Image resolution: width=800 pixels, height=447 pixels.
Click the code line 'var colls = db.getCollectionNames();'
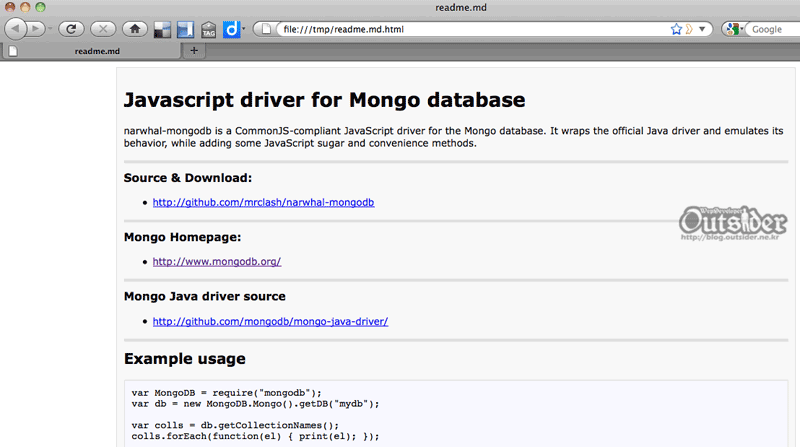[x=235, y=425]
